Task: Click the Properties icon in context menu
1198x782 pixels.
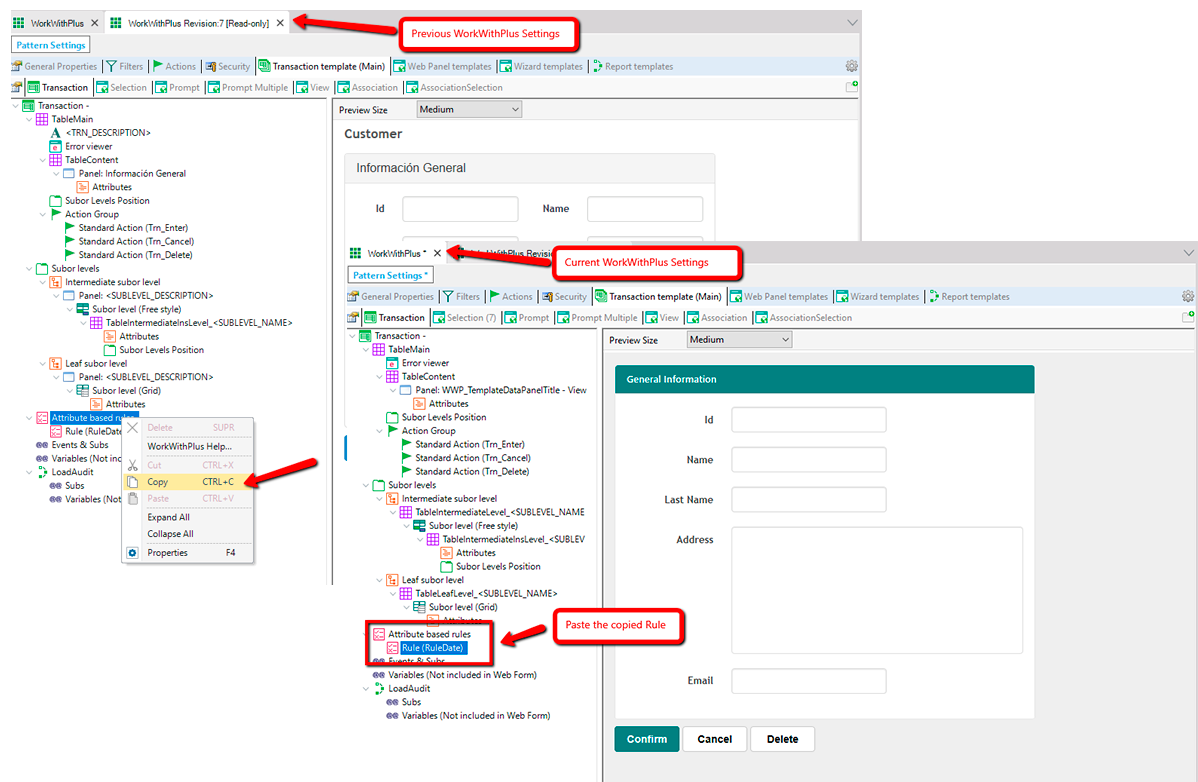Action: click(132, 553)
